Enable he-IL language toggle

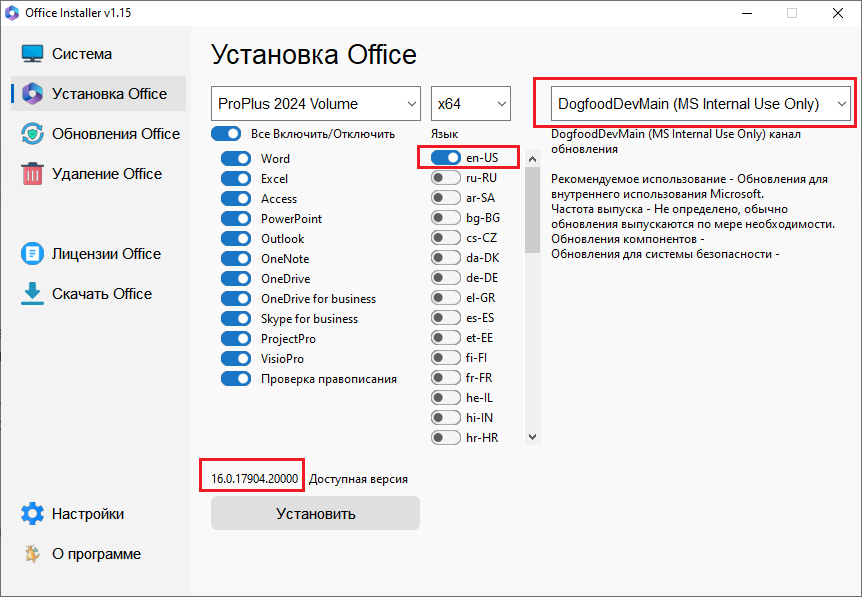point(446,397)
